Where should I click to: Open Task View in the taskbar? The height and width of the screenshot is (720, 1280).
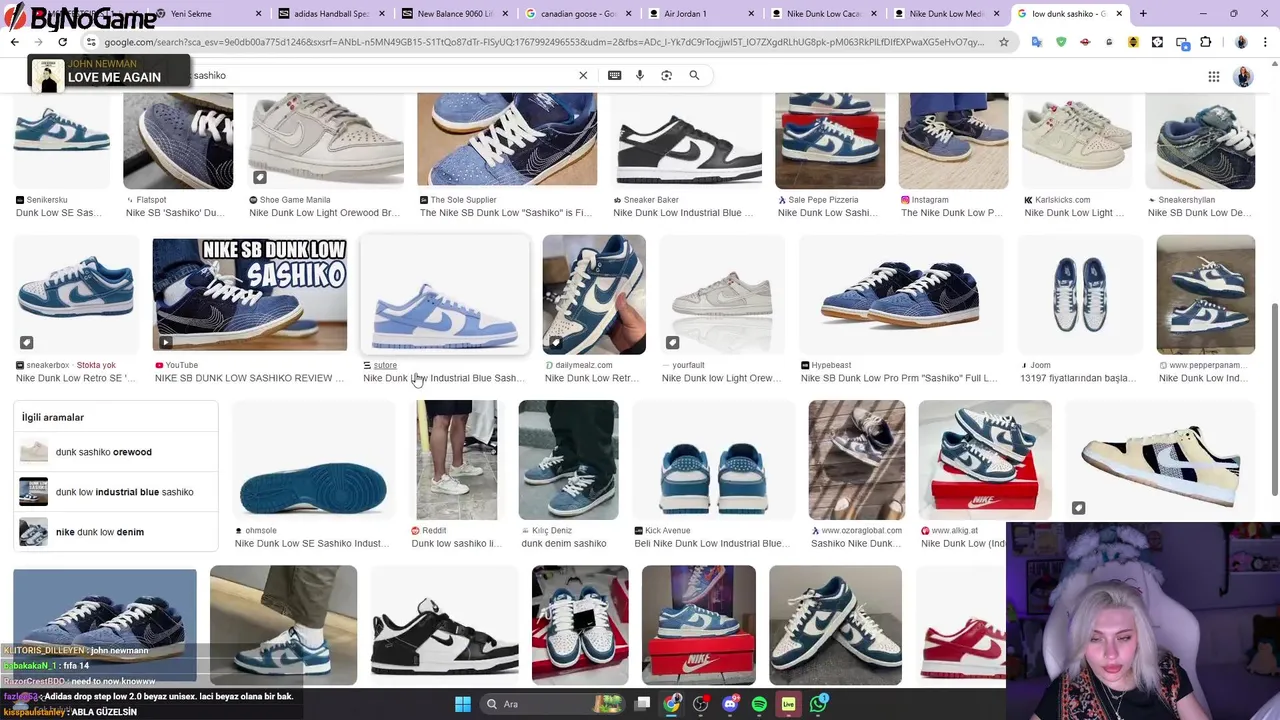pos(643,704)
